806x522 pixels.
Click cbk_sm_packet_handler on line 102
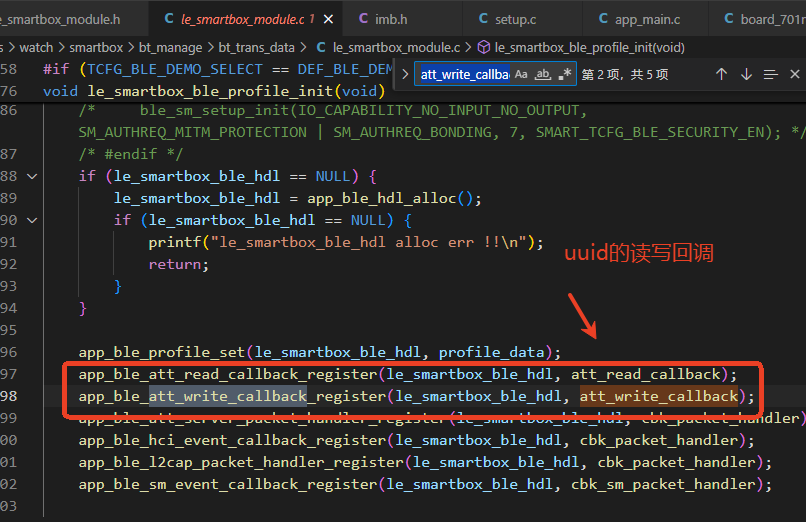(664, 484)
